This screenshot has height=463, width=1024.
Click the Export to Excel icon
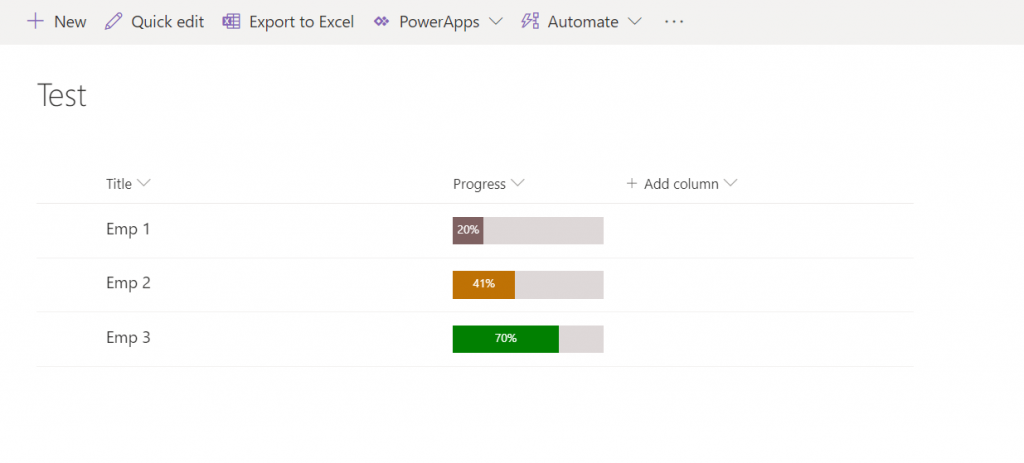[x=232, y=21]
